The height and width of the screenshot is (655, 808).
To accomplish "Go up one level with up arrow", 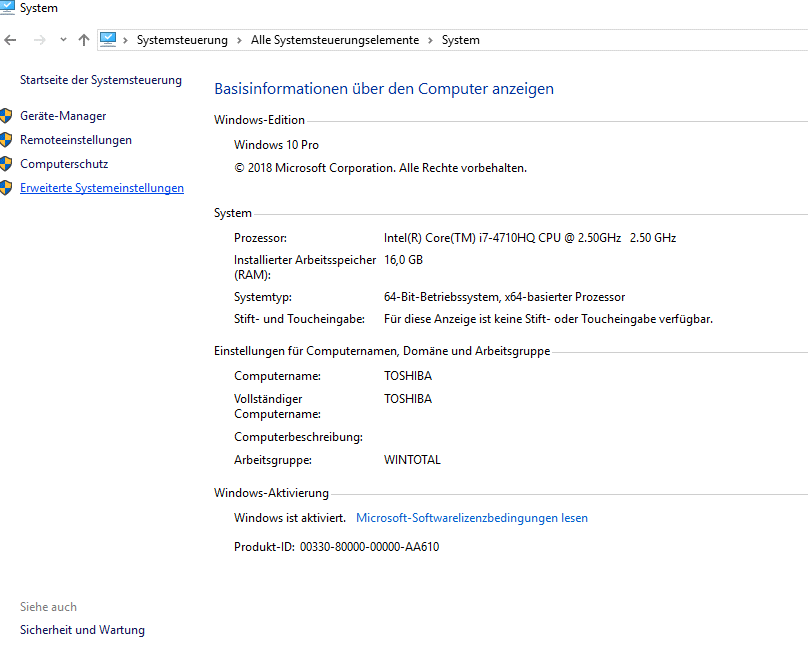I will coord(84,40).
